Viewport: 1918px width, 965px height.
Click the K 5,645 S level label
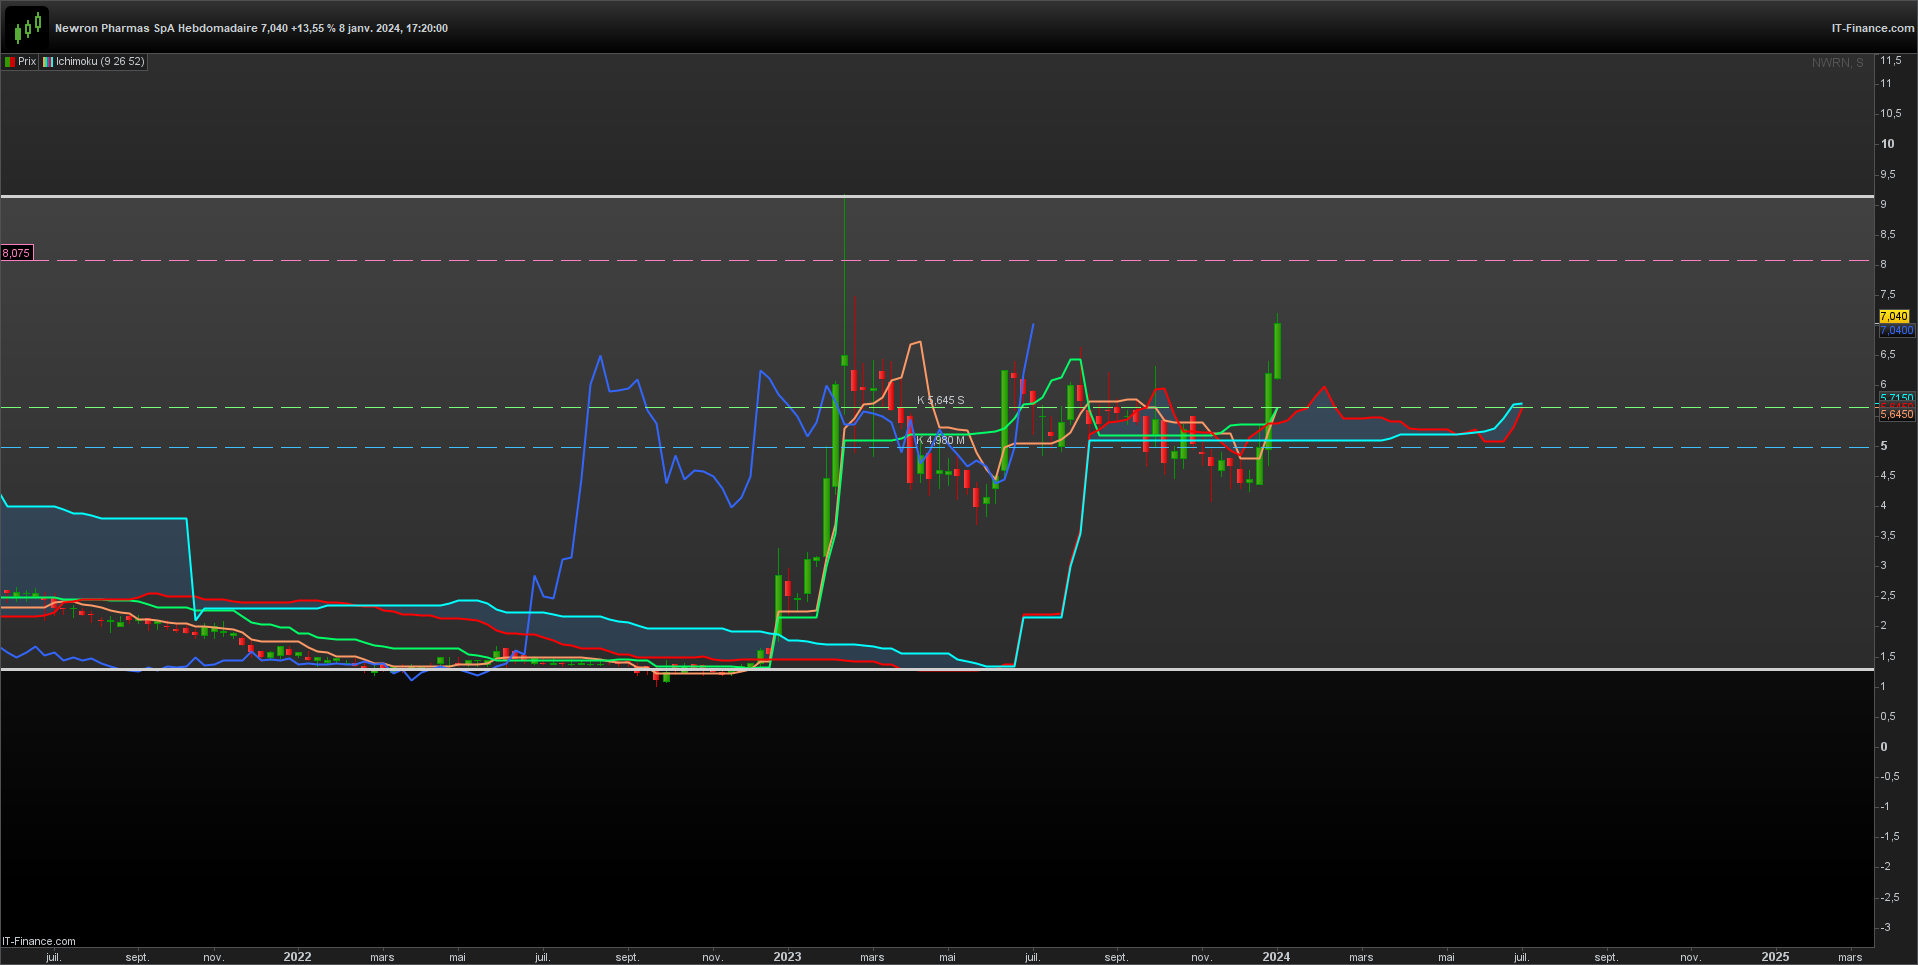tap(941, 400)
